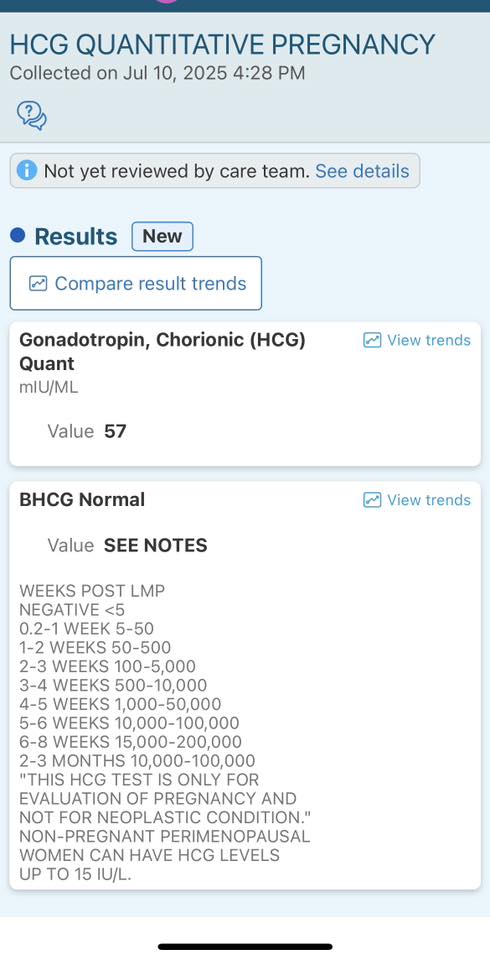Tap the home indicator bar at bottom
Image resolution: width=490 pixels, height=960 pixels.
click(x=245, y=947)
